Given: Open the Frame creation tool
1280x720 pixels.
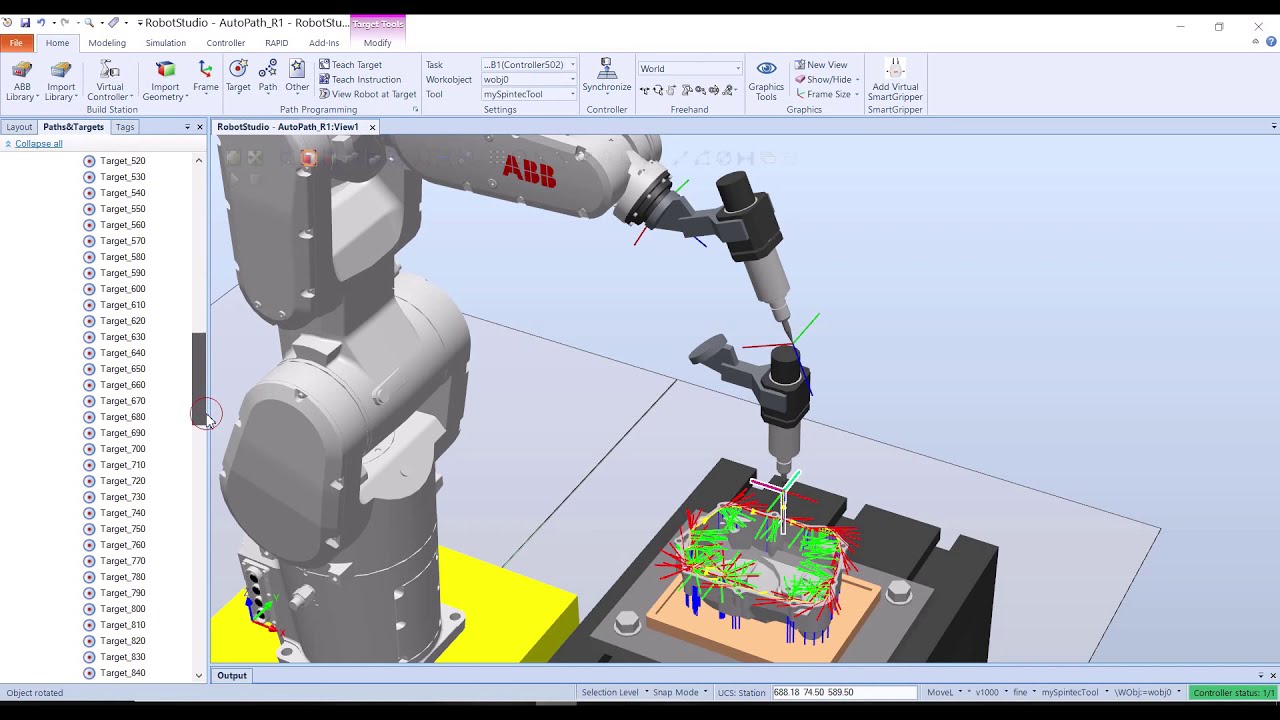Looking at the screenshot, I should 206,77.
